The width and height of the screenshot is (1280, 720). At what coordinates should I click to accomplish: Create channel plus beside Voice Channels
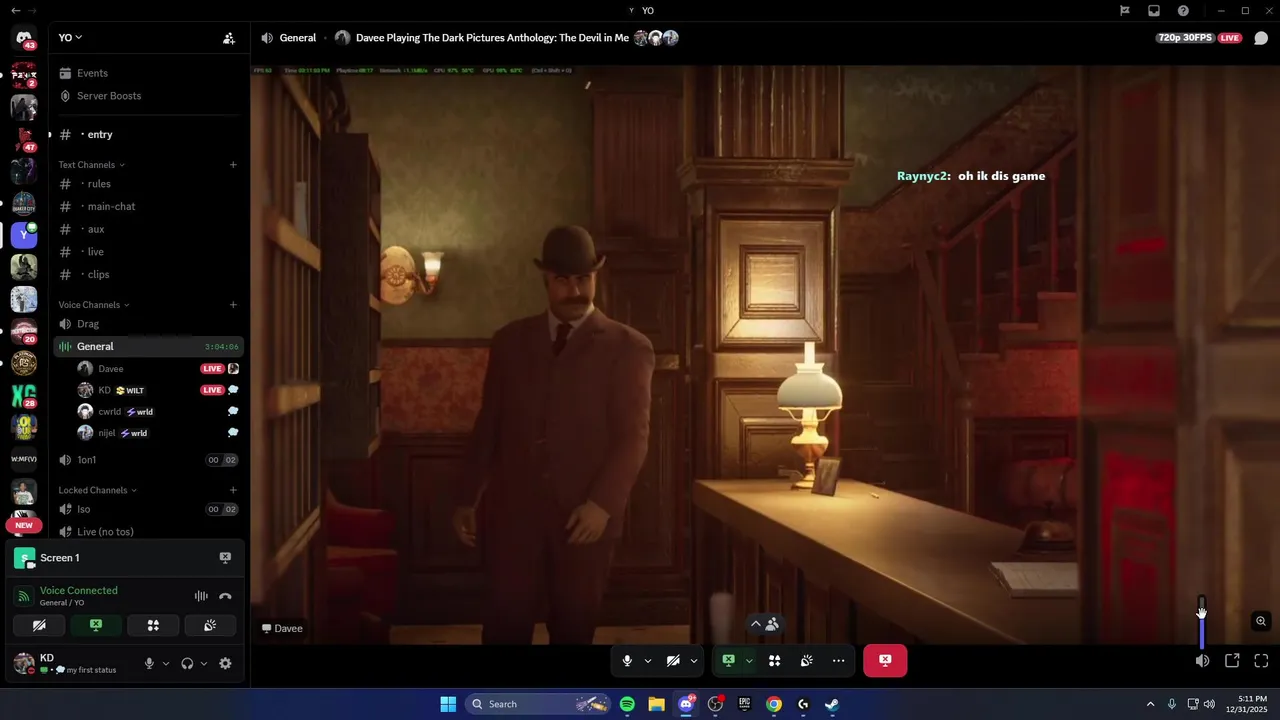[233, 304]
